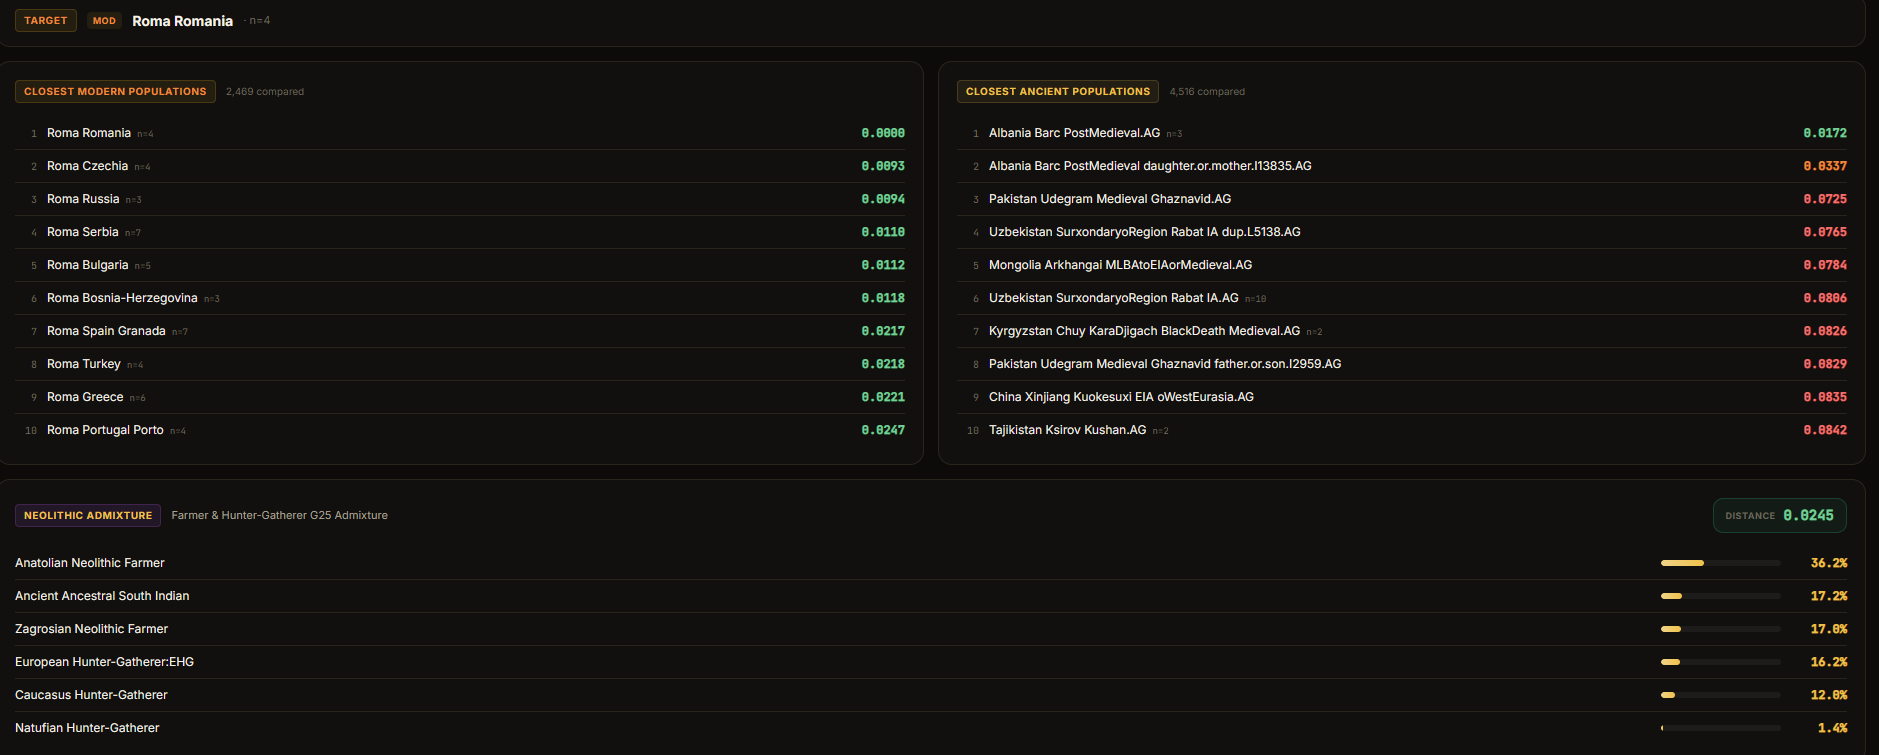This screenshot has height=755, width=1879.
Task: Select the Roma Greece row
Action: [460, 397]
